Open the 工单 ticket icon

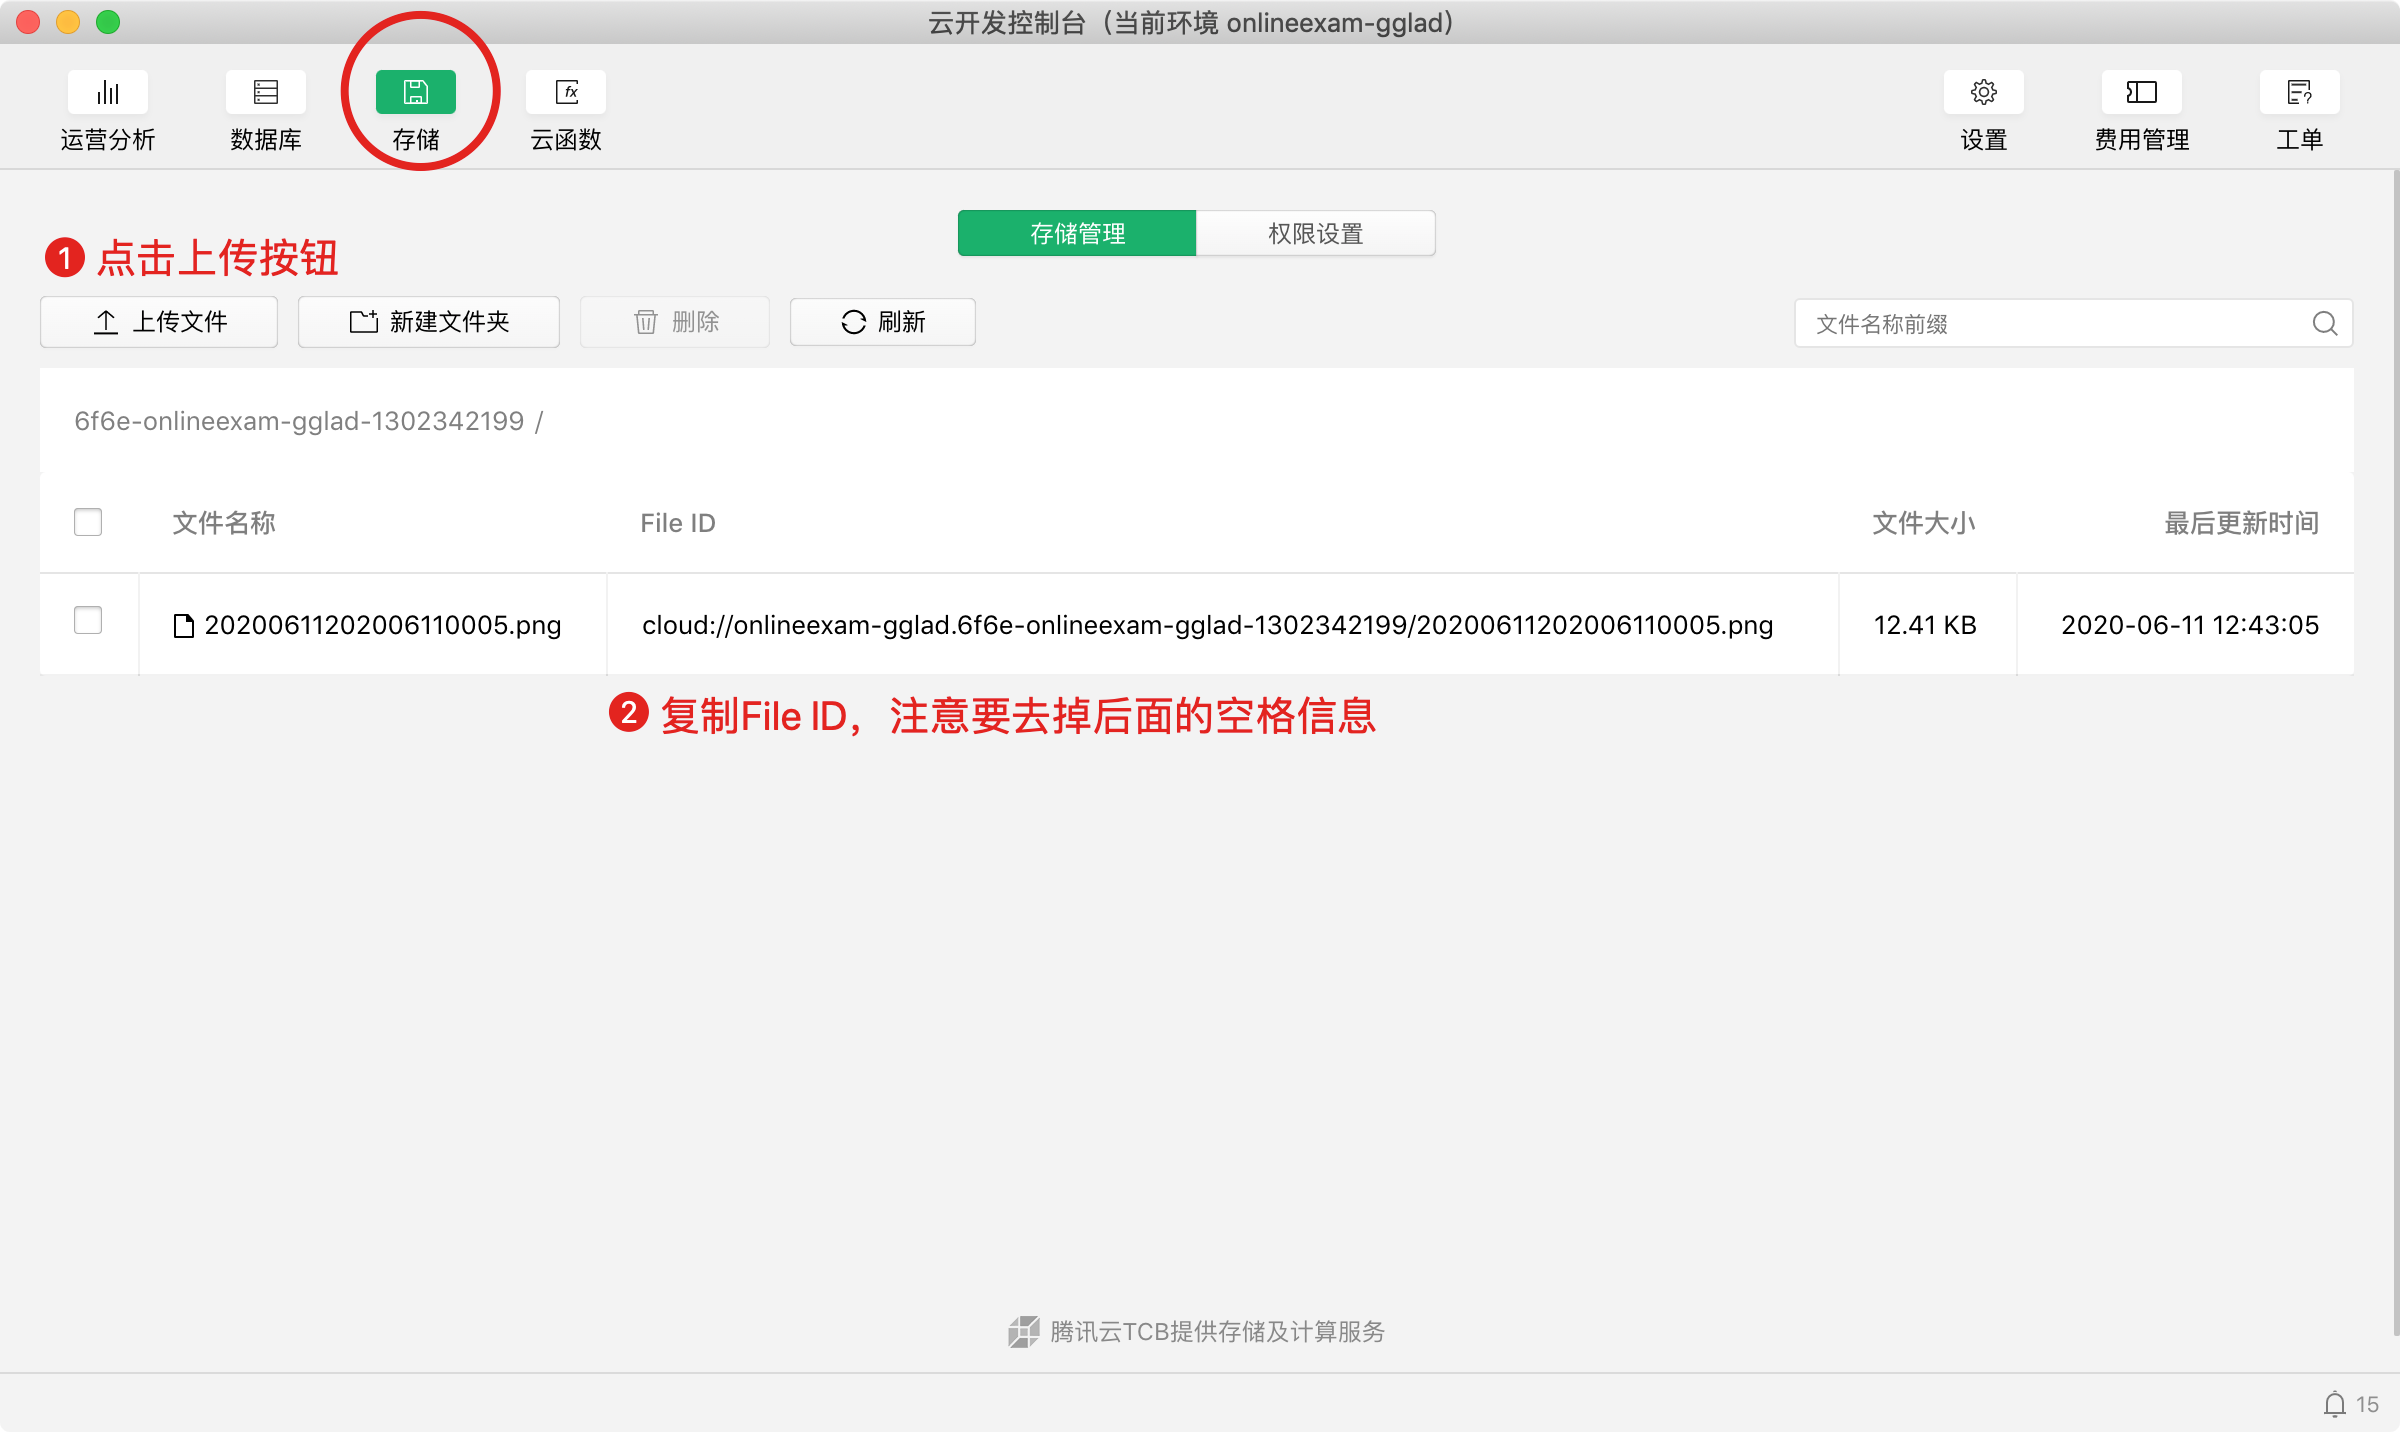(x=2299, y=93)
